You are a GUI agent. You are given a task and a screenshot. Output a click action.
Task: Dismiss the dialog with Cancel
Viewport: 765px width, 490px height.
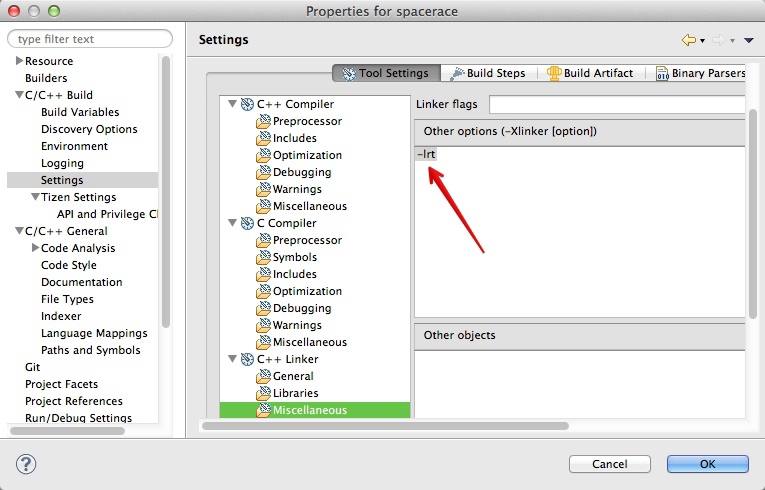pyautogui.click(x=609, y=464)
